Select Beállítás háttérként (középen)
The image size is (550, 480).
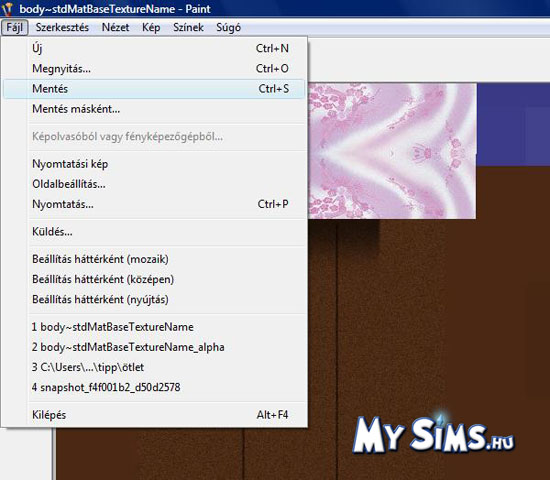[x=154, y=279]
